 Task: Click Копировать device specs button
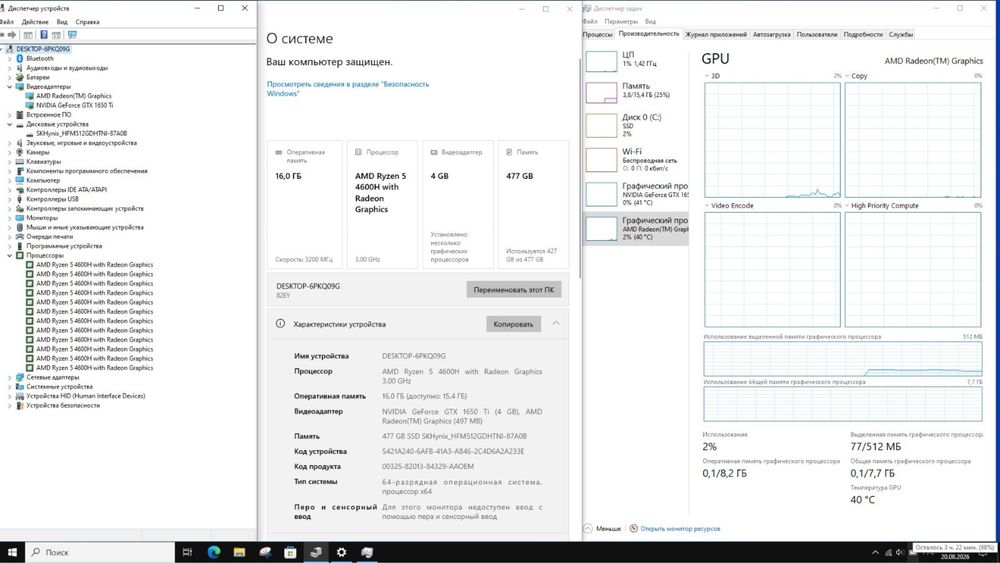tap(513, 324)
